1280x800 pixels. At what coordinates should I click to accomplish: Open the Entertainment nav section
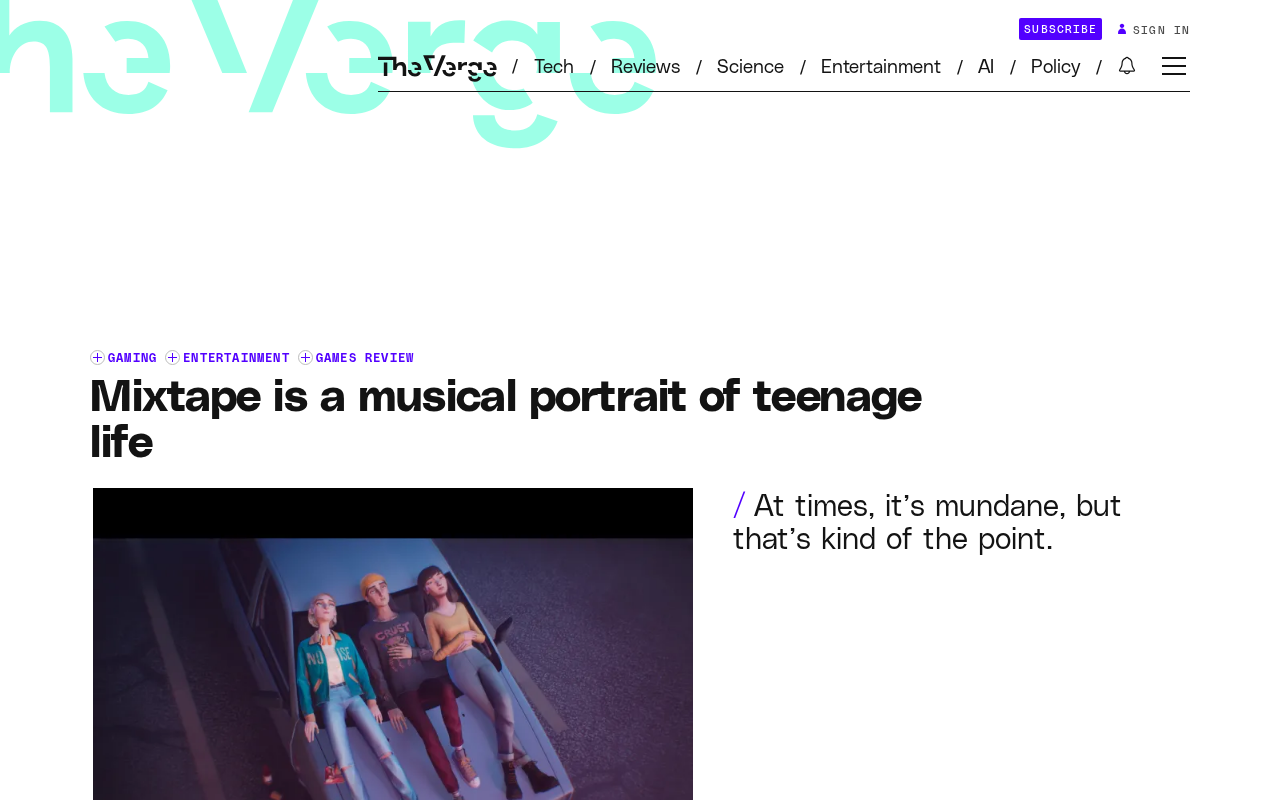click(881, 67)
